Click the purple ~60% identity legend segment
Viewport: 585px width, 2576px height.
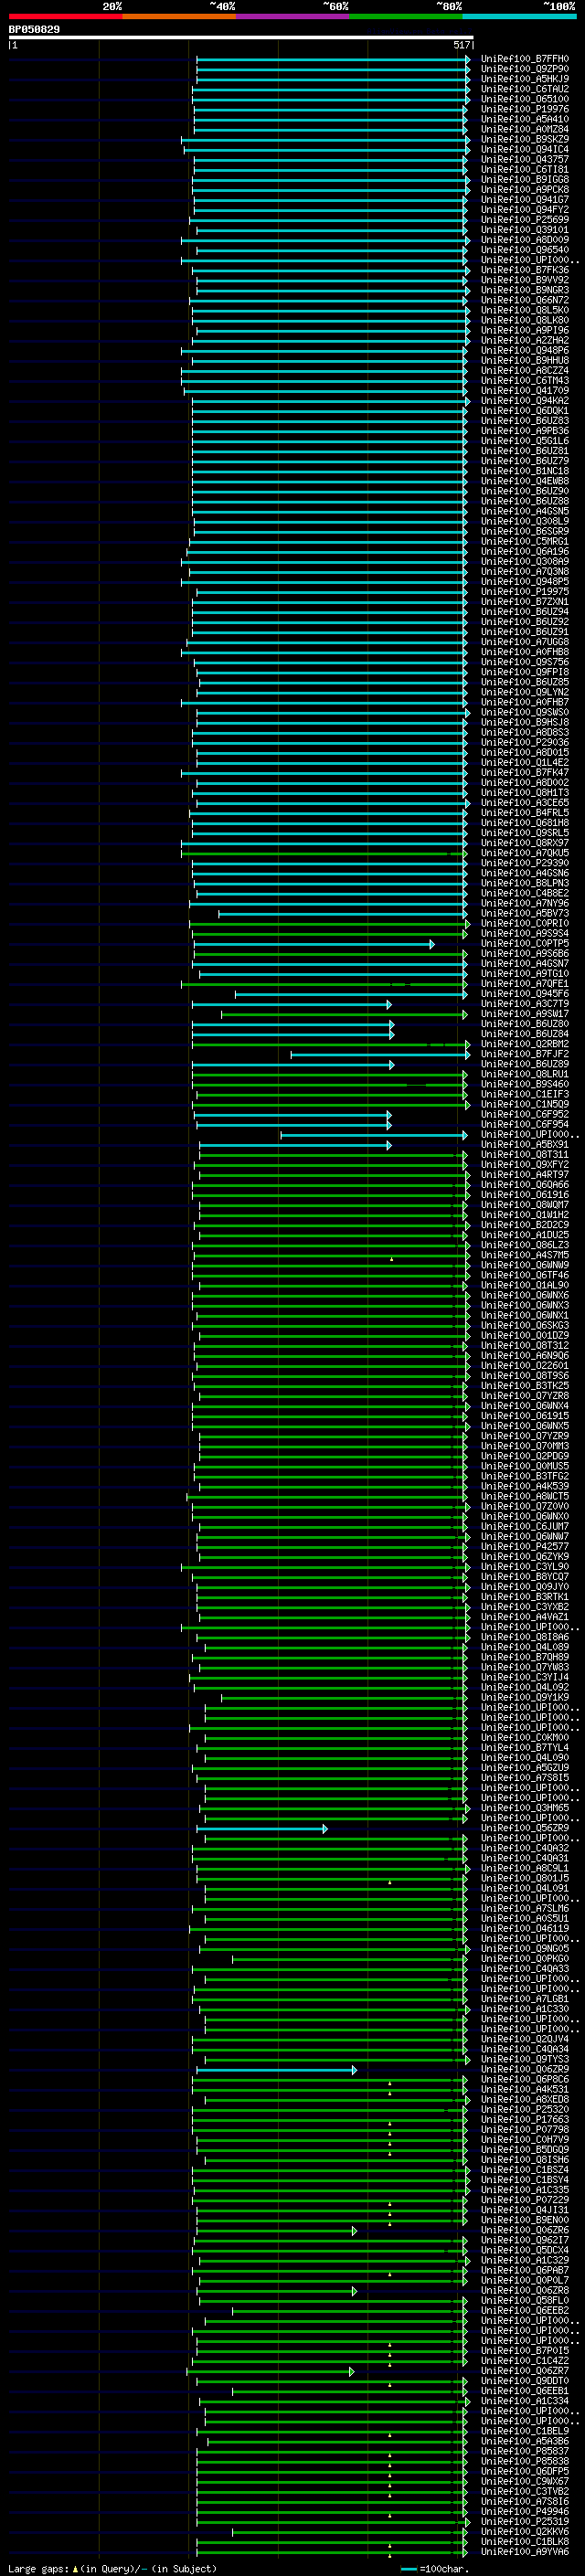[x=292, y=16]
